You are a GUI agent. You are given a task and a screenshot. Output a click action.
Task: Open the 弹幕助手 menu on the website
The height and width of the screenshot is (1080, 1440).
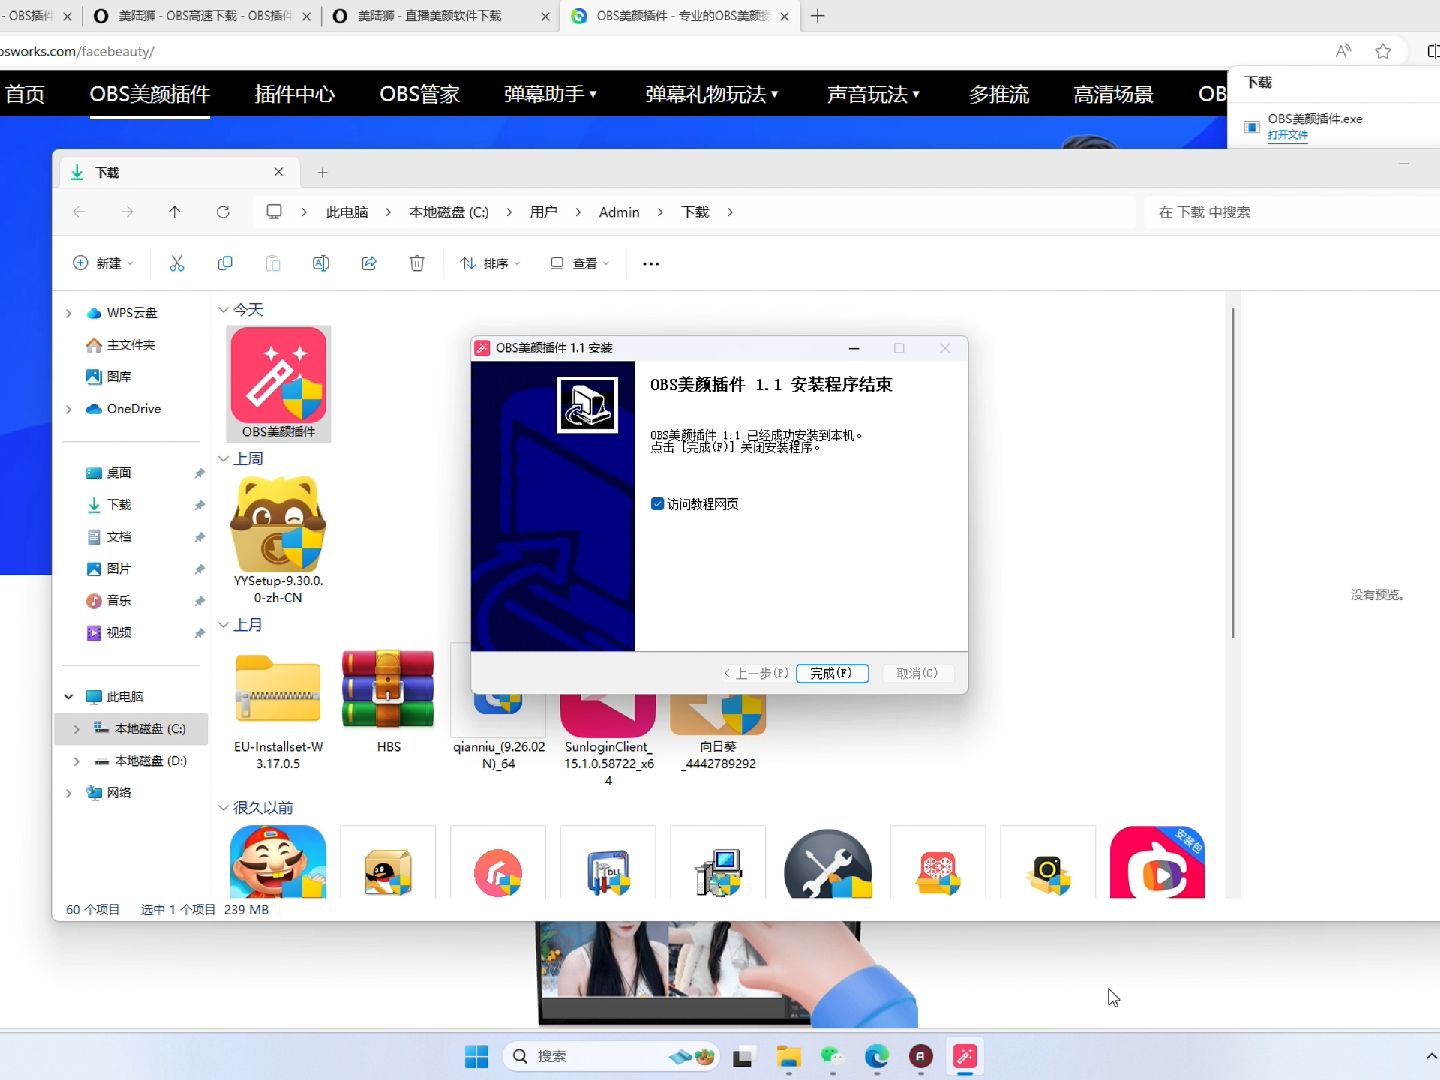(551, 94)
